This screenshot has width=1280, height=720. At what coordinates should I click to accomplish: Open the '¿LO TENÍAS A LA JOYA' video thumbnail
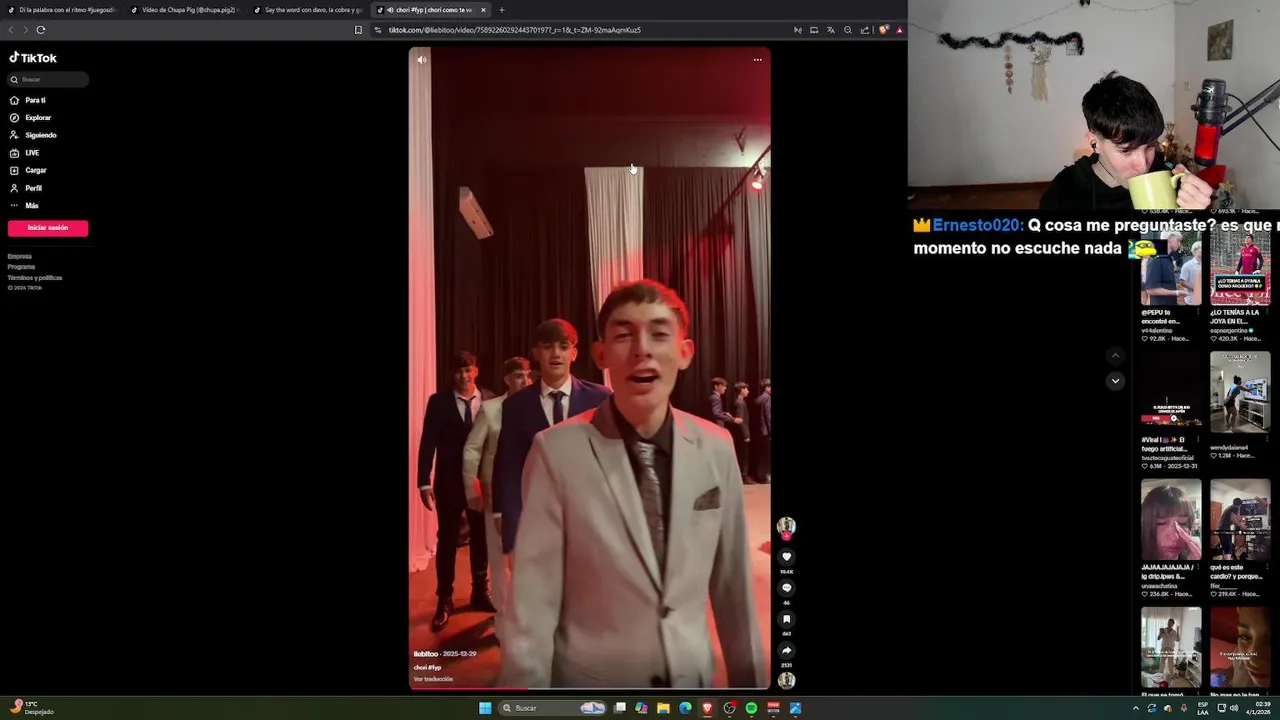click(x=1240, y=268)
